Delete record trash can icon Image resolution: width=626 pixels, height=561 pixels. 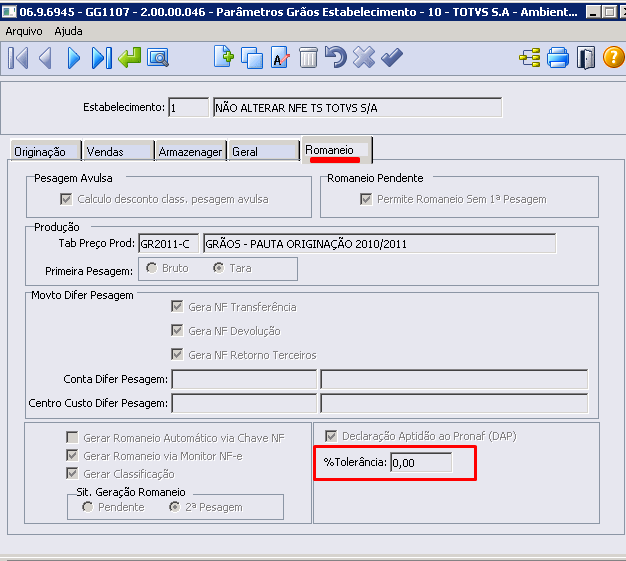[x=308, y=57]
